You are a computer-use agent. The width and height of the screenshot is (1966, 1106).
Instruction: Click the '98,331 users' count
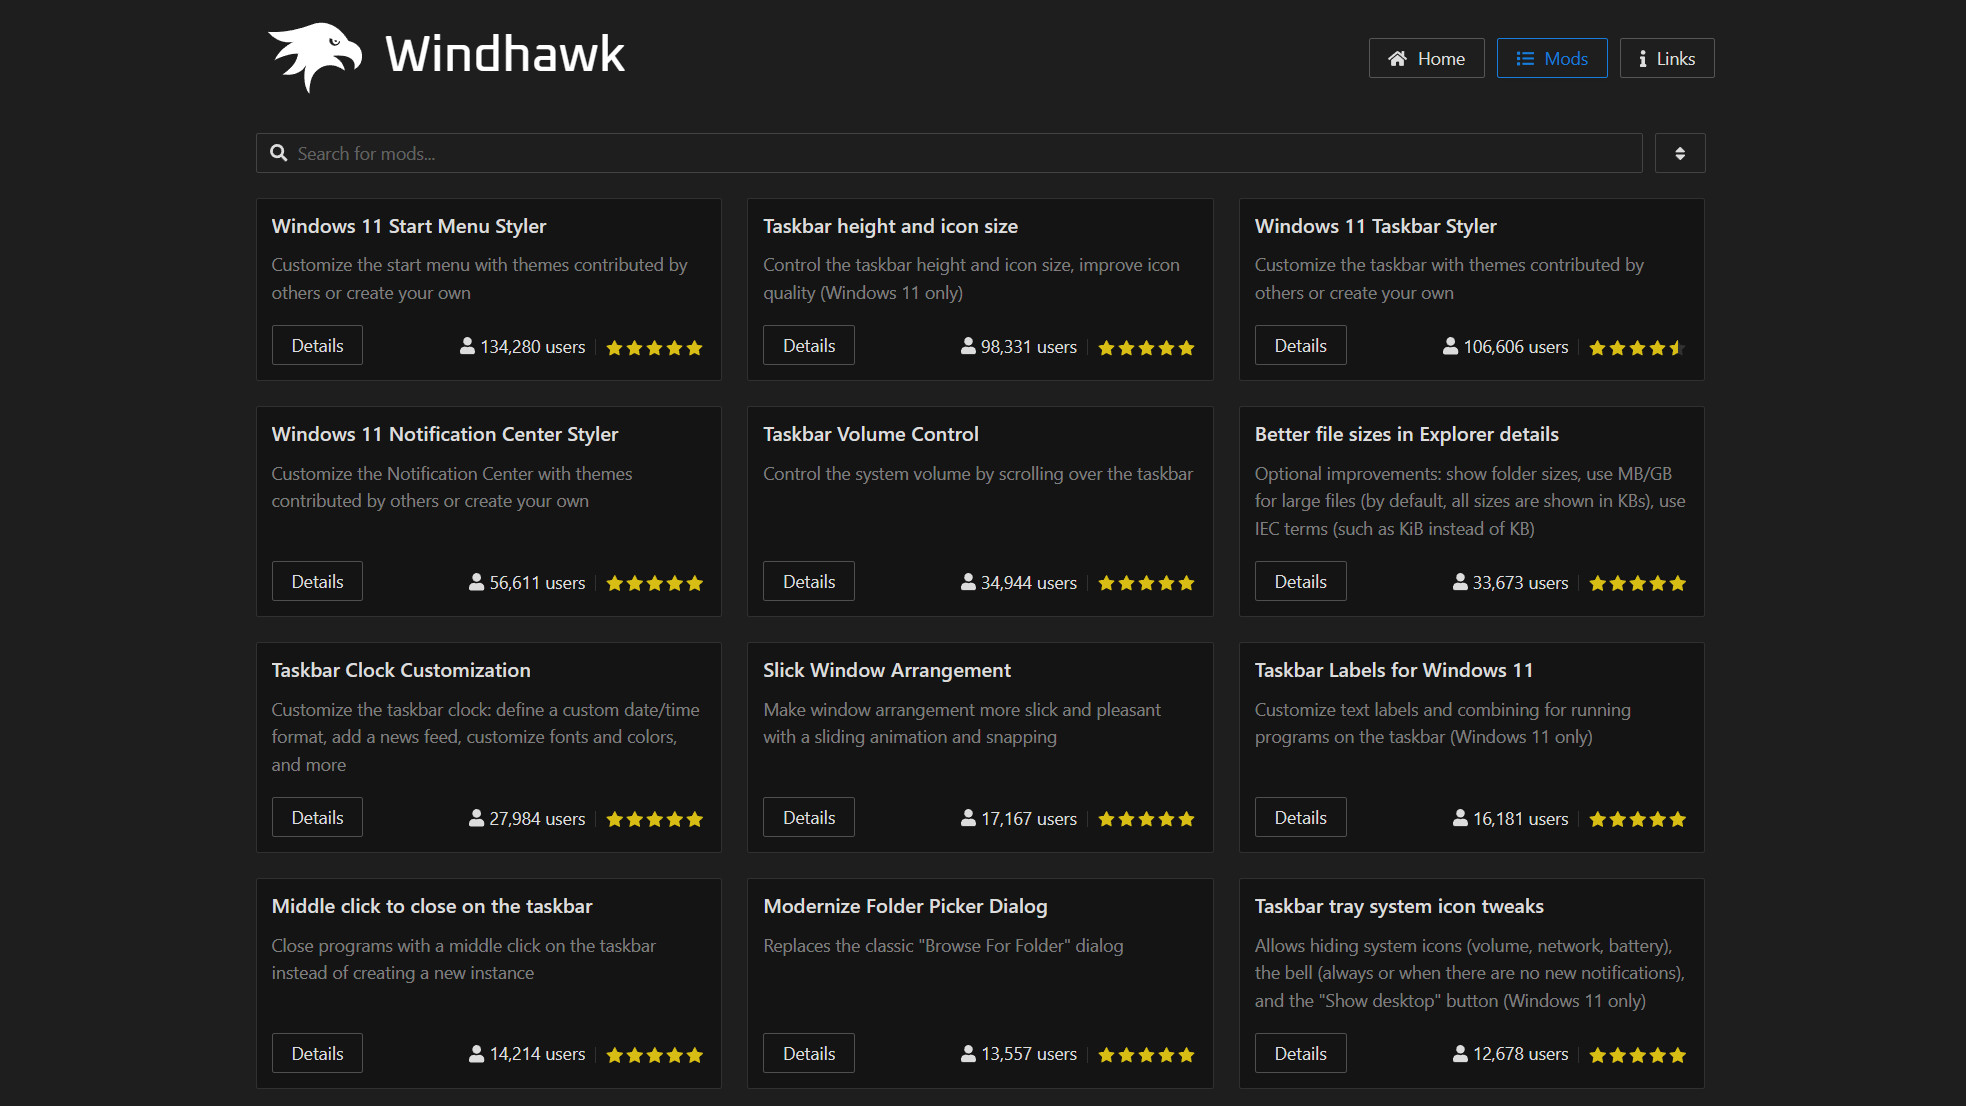(x=1029, y=347)
